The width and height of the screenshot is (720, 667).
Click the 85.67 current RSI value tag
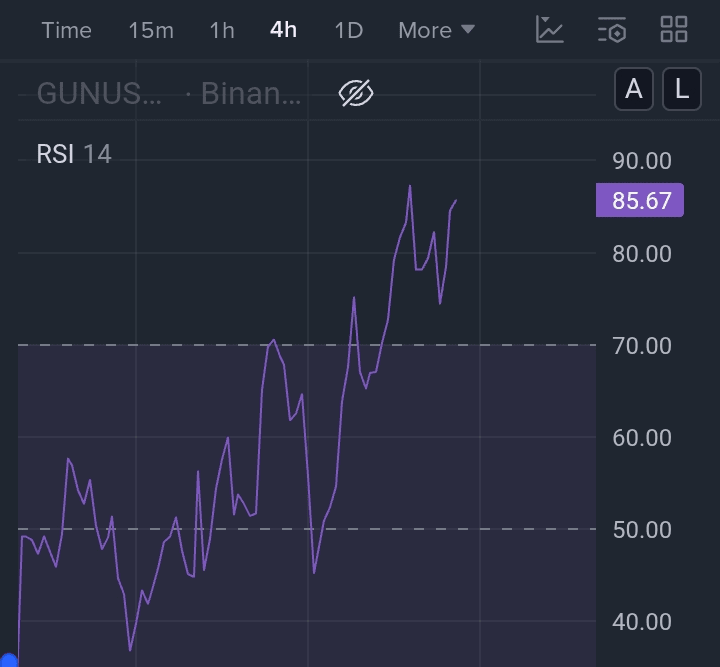click(x=640, y=200)
